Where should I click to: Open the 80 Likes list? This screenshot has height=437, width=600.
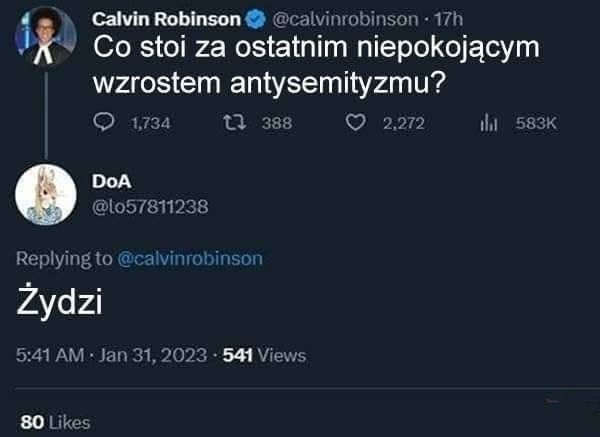point(47,421)
